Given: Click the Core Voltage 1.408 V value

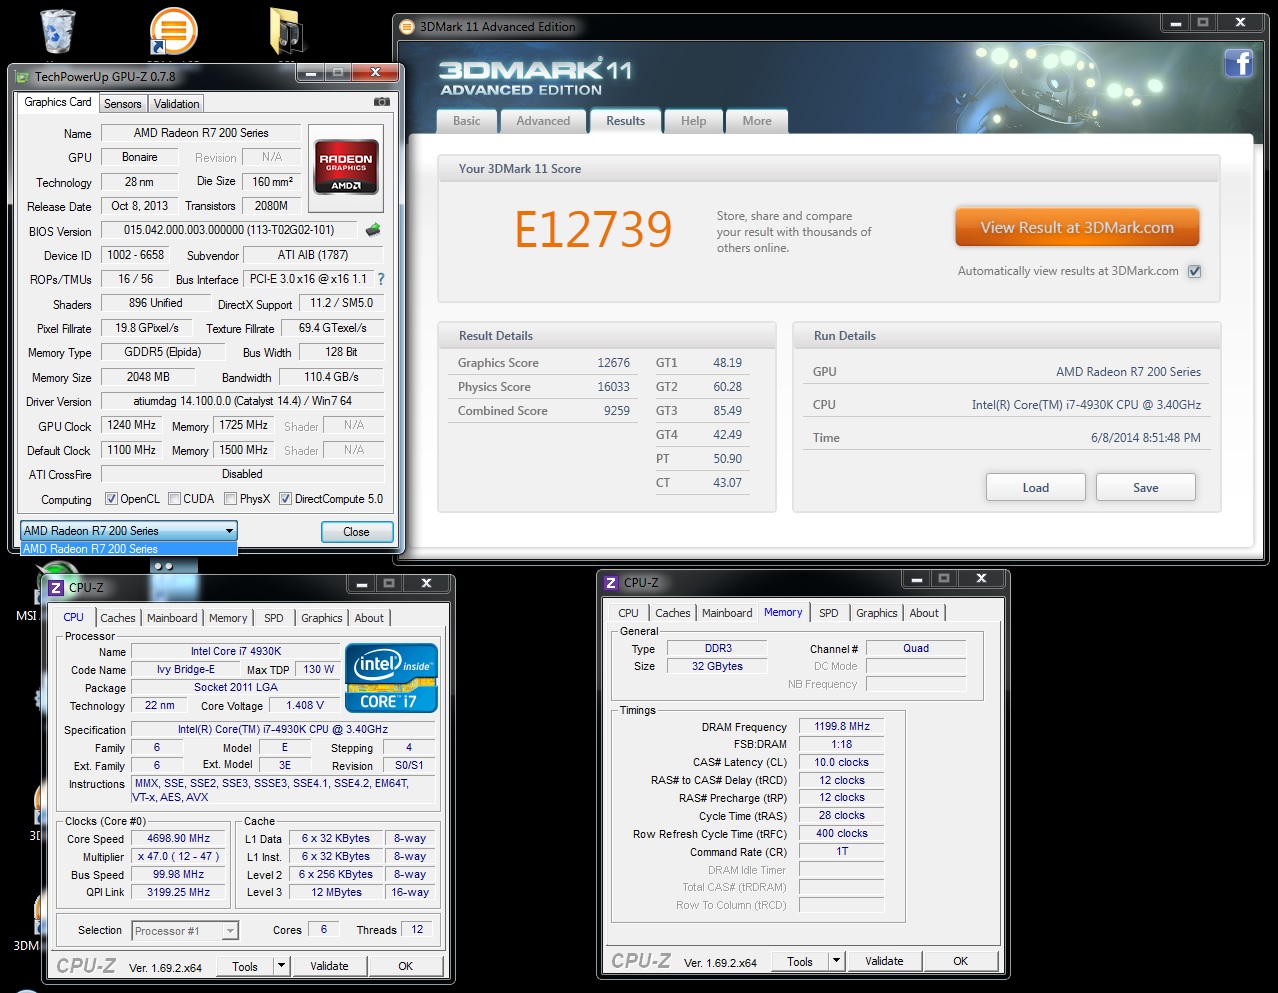Looking at the screenshot, I should click(305, 705).
